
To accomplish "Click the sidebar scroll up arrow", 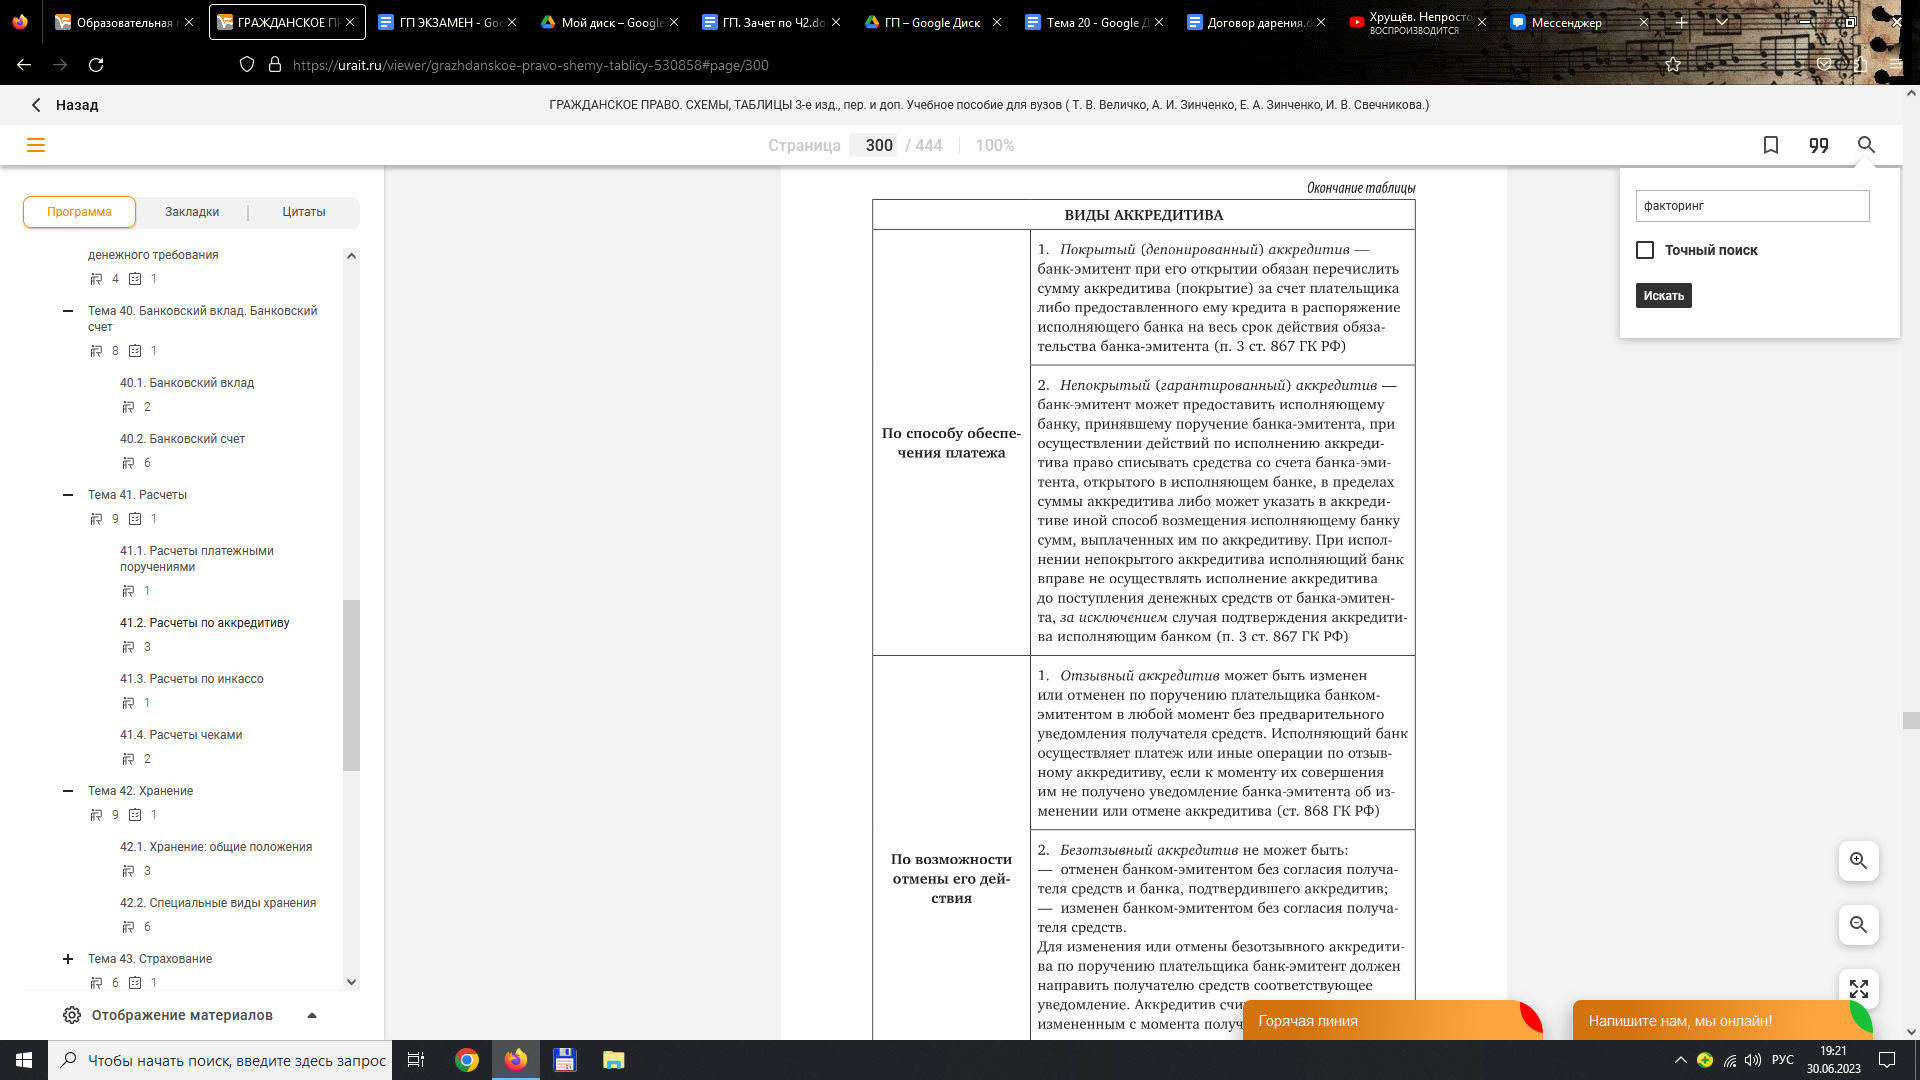I will (x=351, y=256).
